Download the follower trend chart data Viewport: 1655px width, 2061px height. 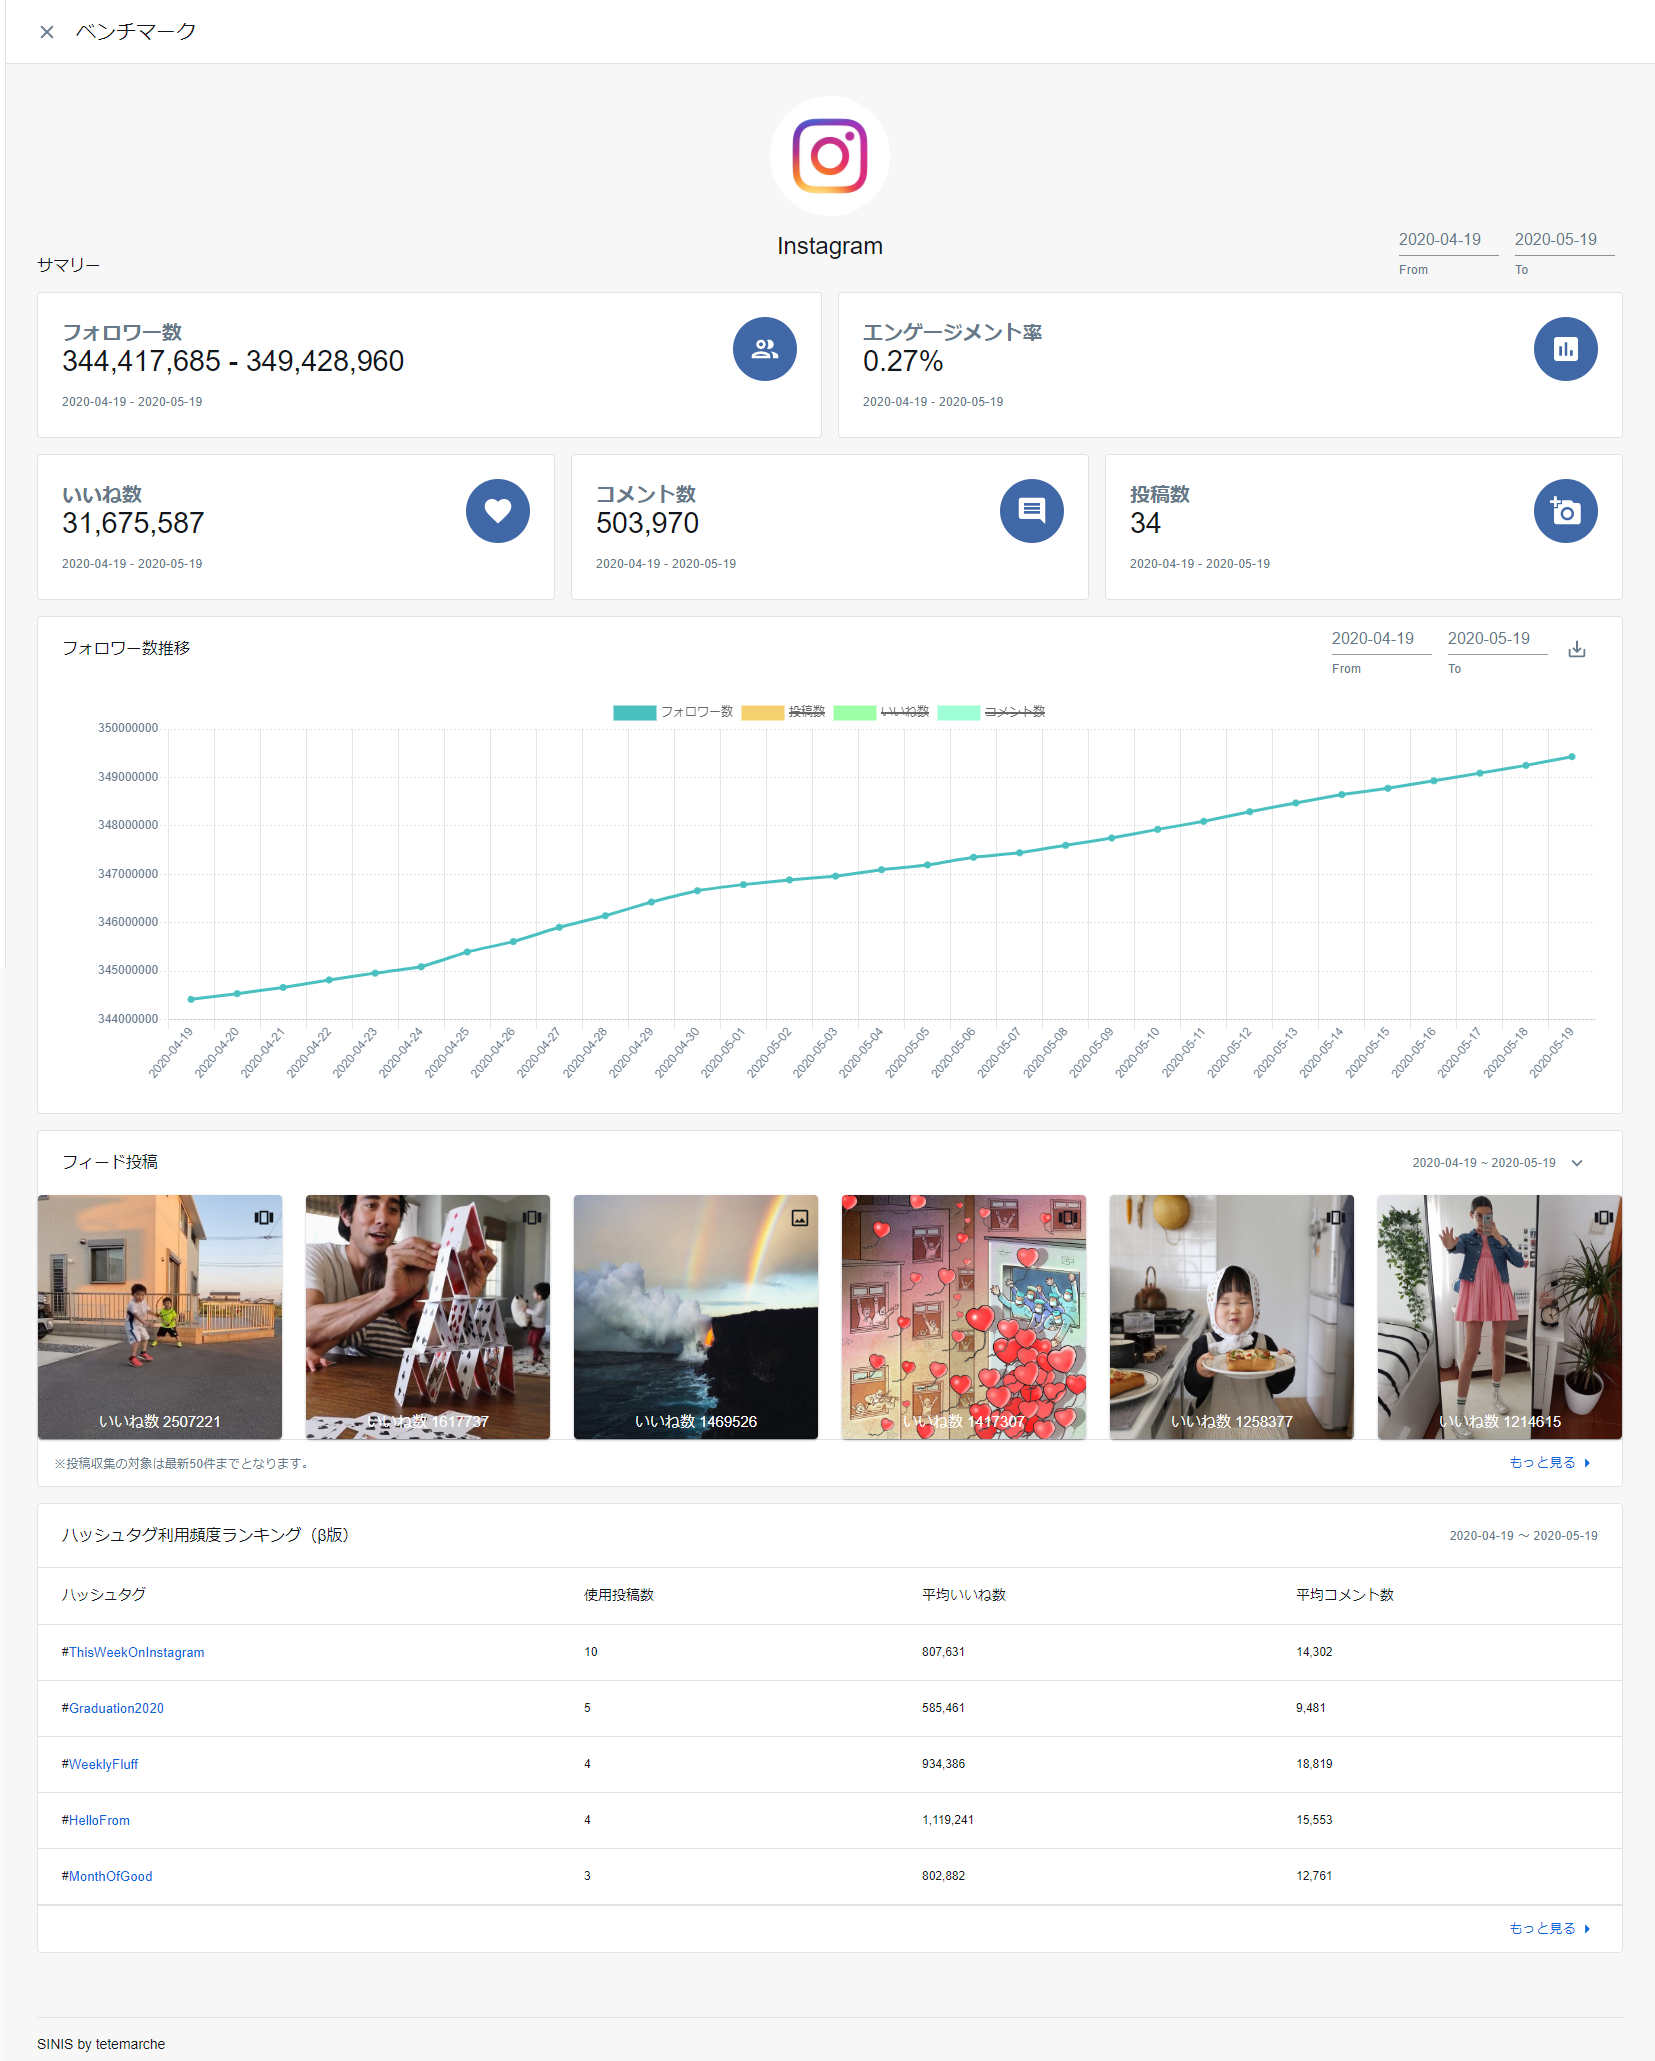click(x=1577, y=650)
